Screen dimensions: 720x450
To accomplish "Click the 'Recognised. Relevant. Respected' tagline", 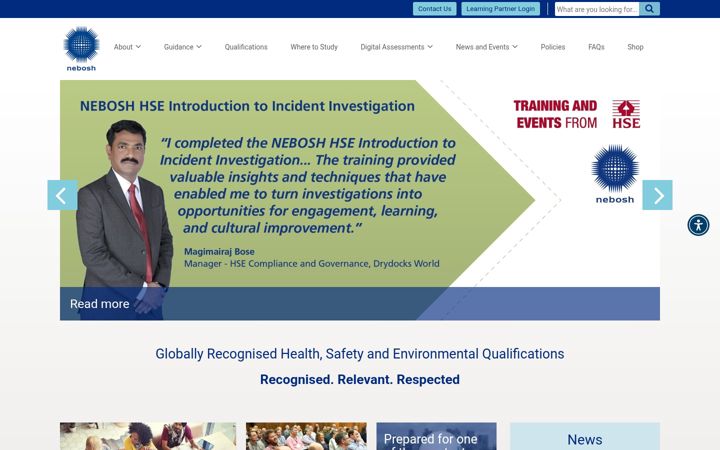I will pos(360,380).
